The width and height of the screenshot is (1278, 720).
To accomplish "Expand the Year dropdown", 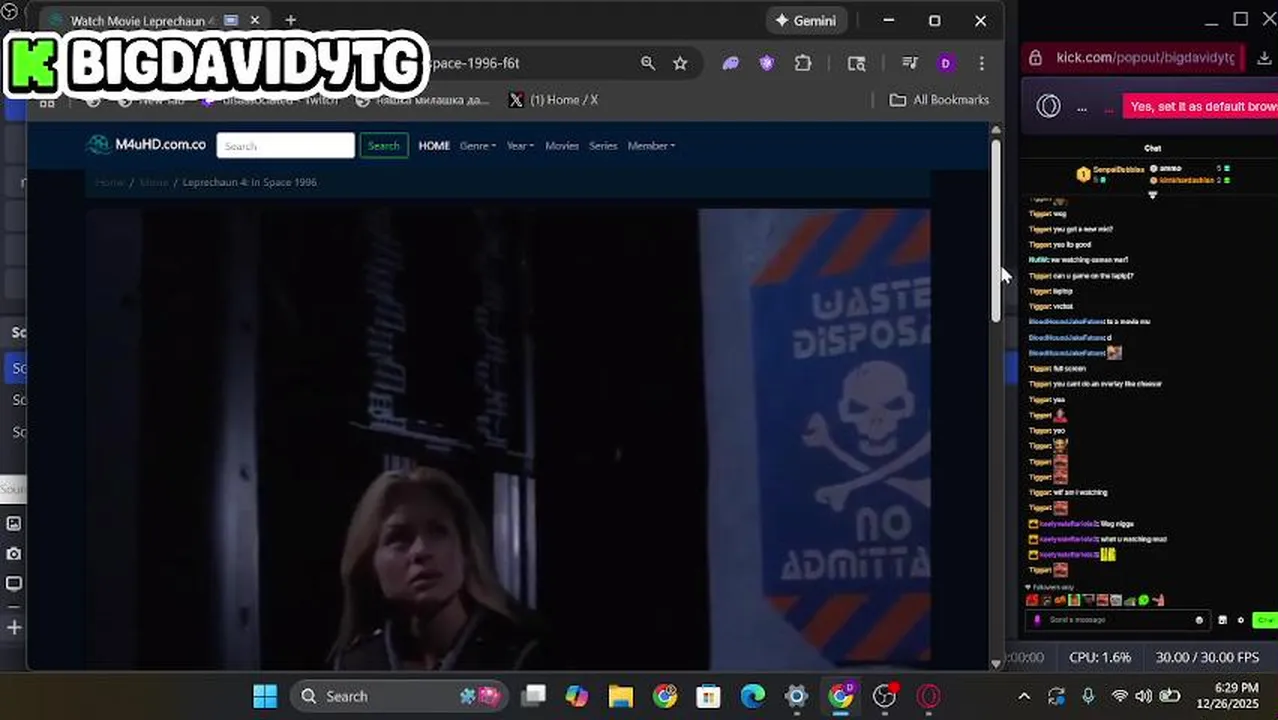I will (520, 146).
